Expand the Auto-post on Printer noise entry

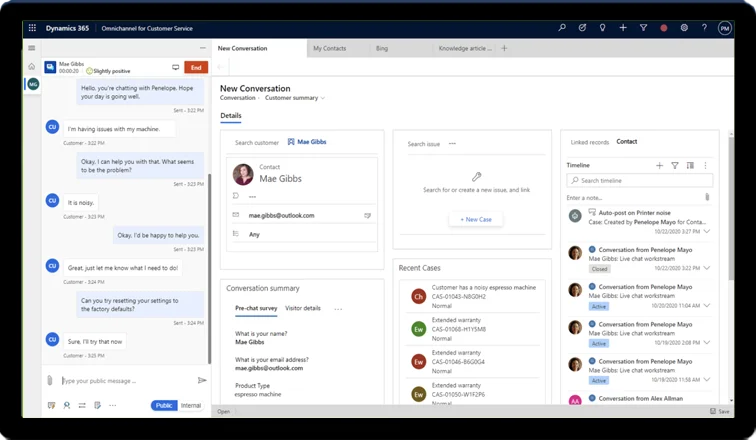tap(707, 231)
